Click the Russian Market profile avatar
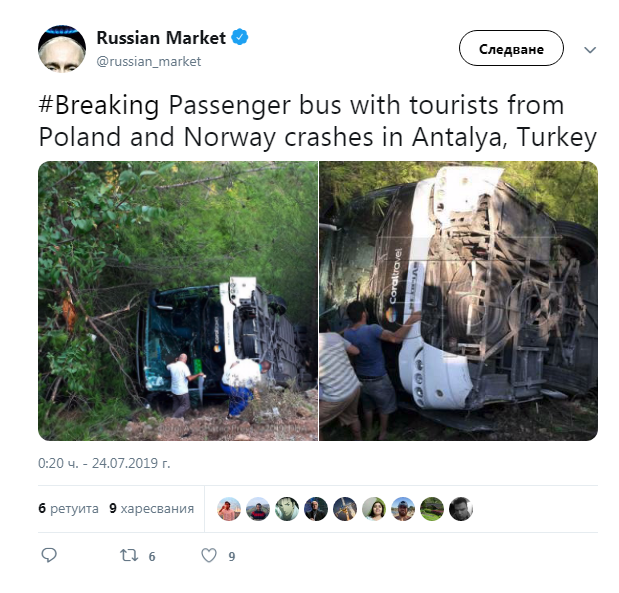The width and height of the screenshot is (619, 593). [62, 49]
